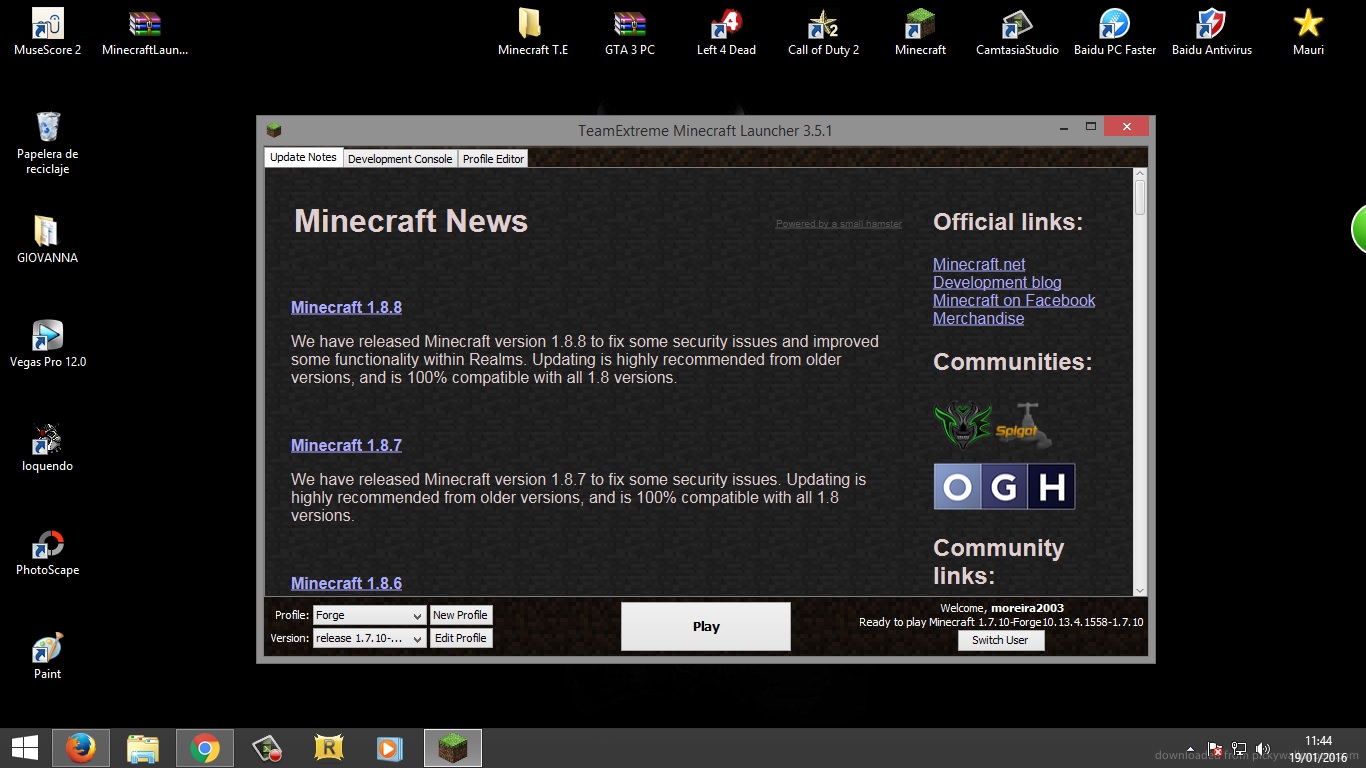Expand the Profile dropdown showing Forge

[370, 615]
